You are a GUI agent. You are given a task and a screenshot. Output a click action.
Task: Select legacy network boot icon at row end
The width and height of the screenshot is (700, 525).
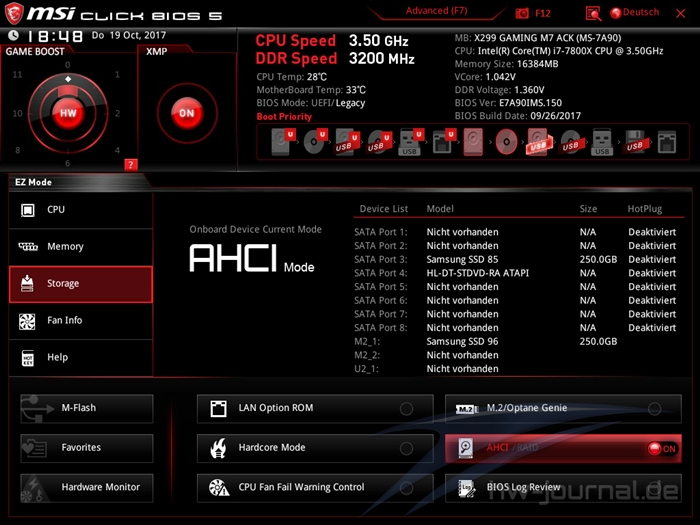667,142
